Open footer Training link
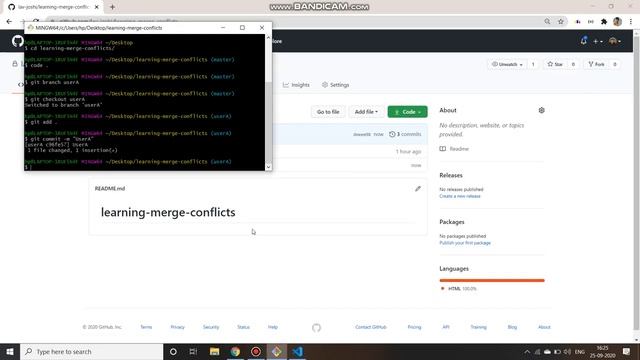Viewport: 640px width, 360px height. pyautogui.click(x=478, y=327)
